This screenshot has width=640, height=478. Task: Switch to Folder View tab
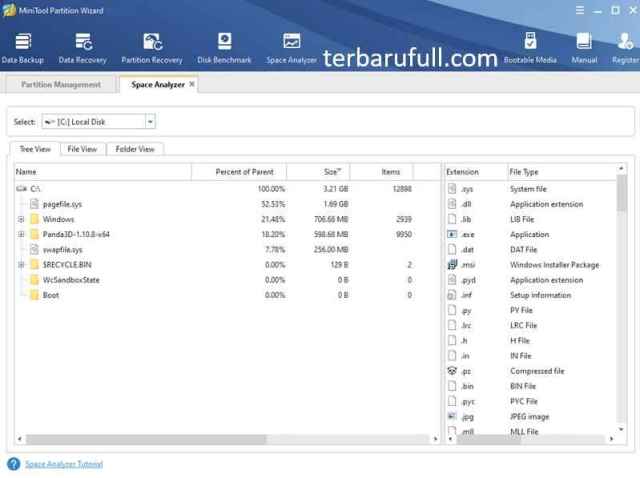click(135, 149)
